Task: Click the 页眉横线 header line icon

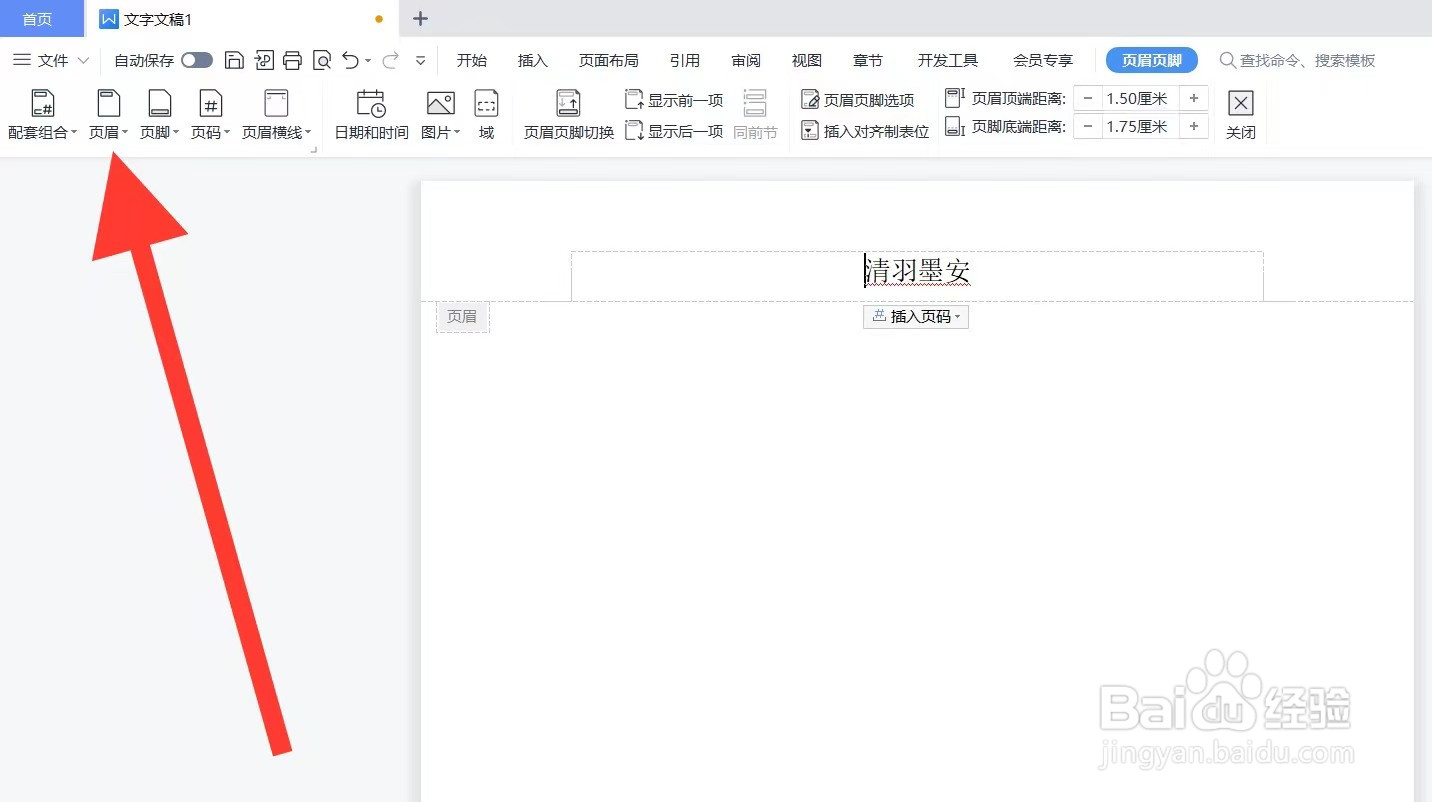Action: [276, 103]
